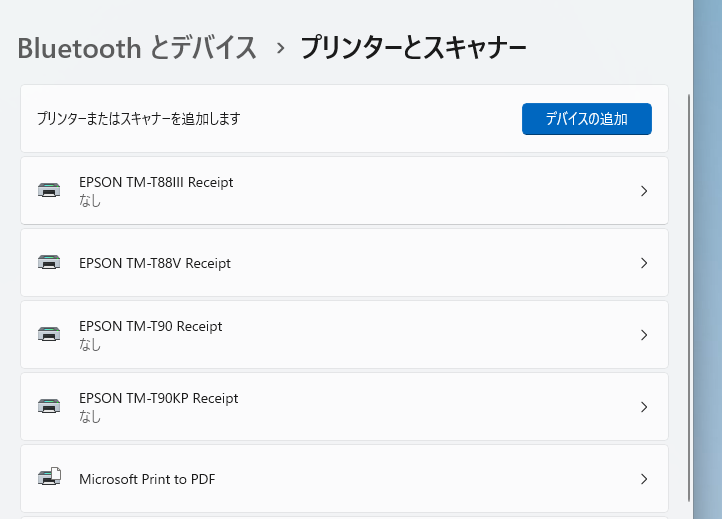Select the EPSON TM-T88III Receipt name label
This screenshot has width=722, height=519.
[155, 183]
